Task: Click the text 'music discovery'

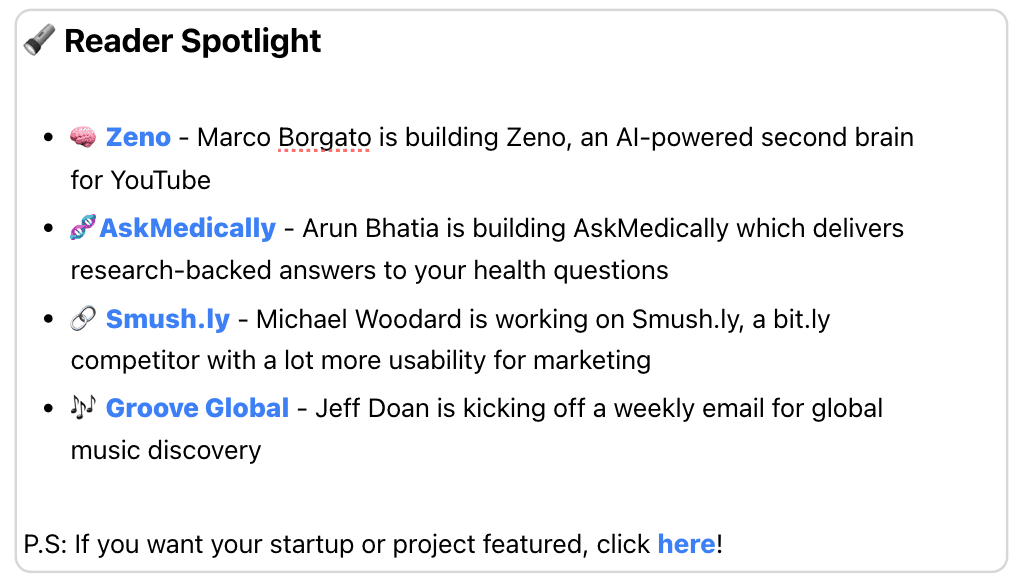Action: coord(166,450)
